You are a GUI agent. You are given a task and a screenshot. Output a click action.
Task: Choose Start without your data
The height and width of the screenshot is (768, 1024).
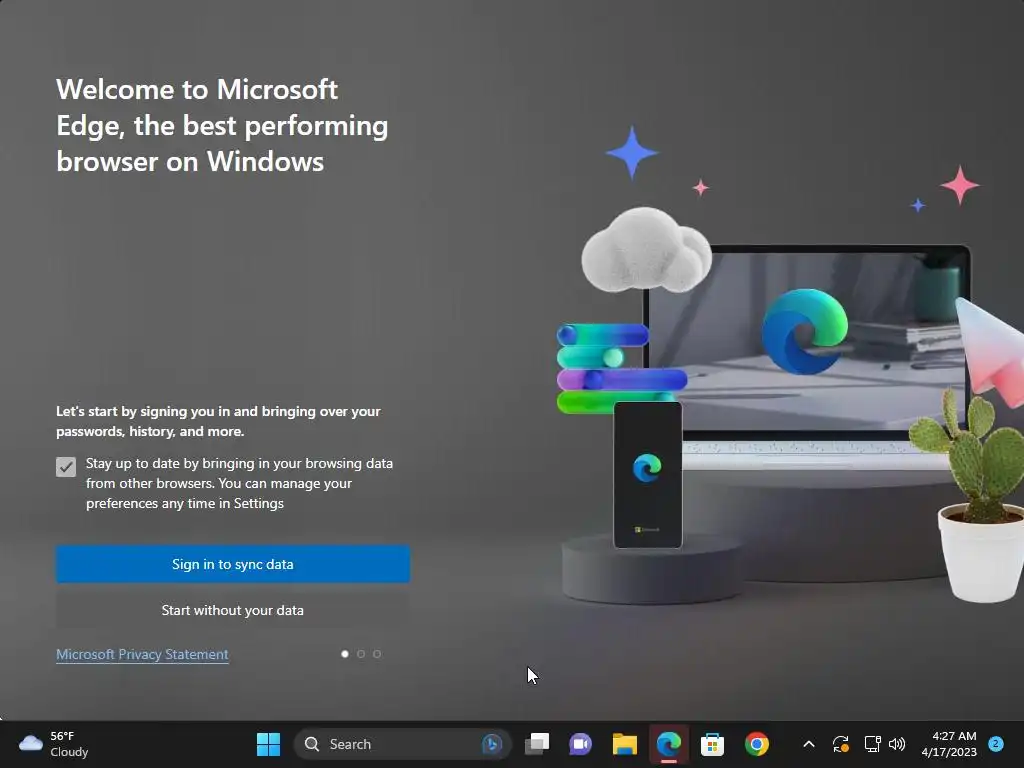(x=232, y=610)
